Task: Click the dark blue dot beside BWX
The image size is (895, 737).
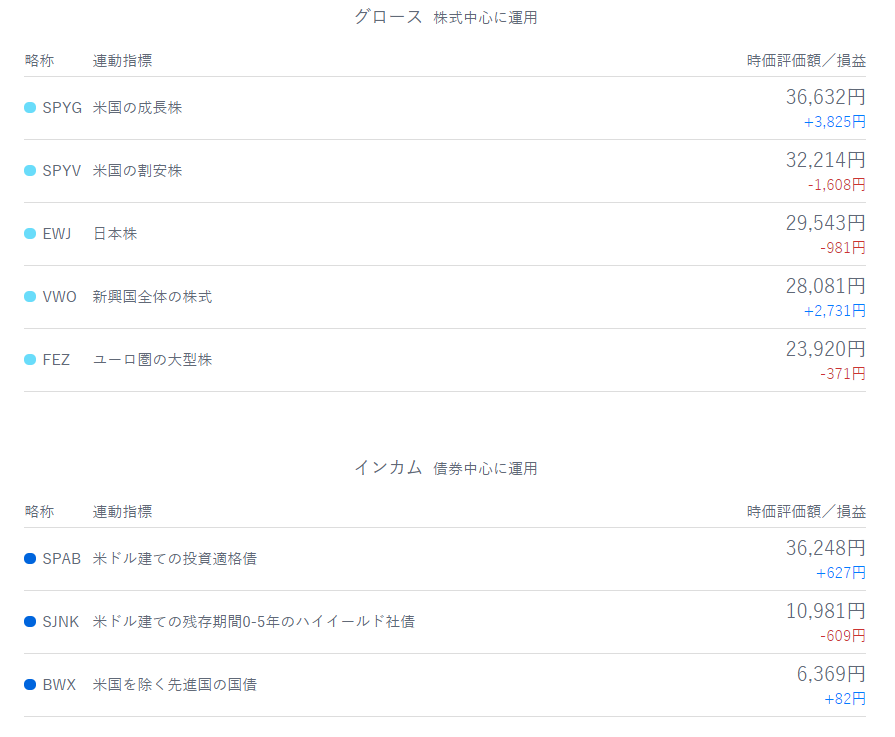Action: pos(30,684)
